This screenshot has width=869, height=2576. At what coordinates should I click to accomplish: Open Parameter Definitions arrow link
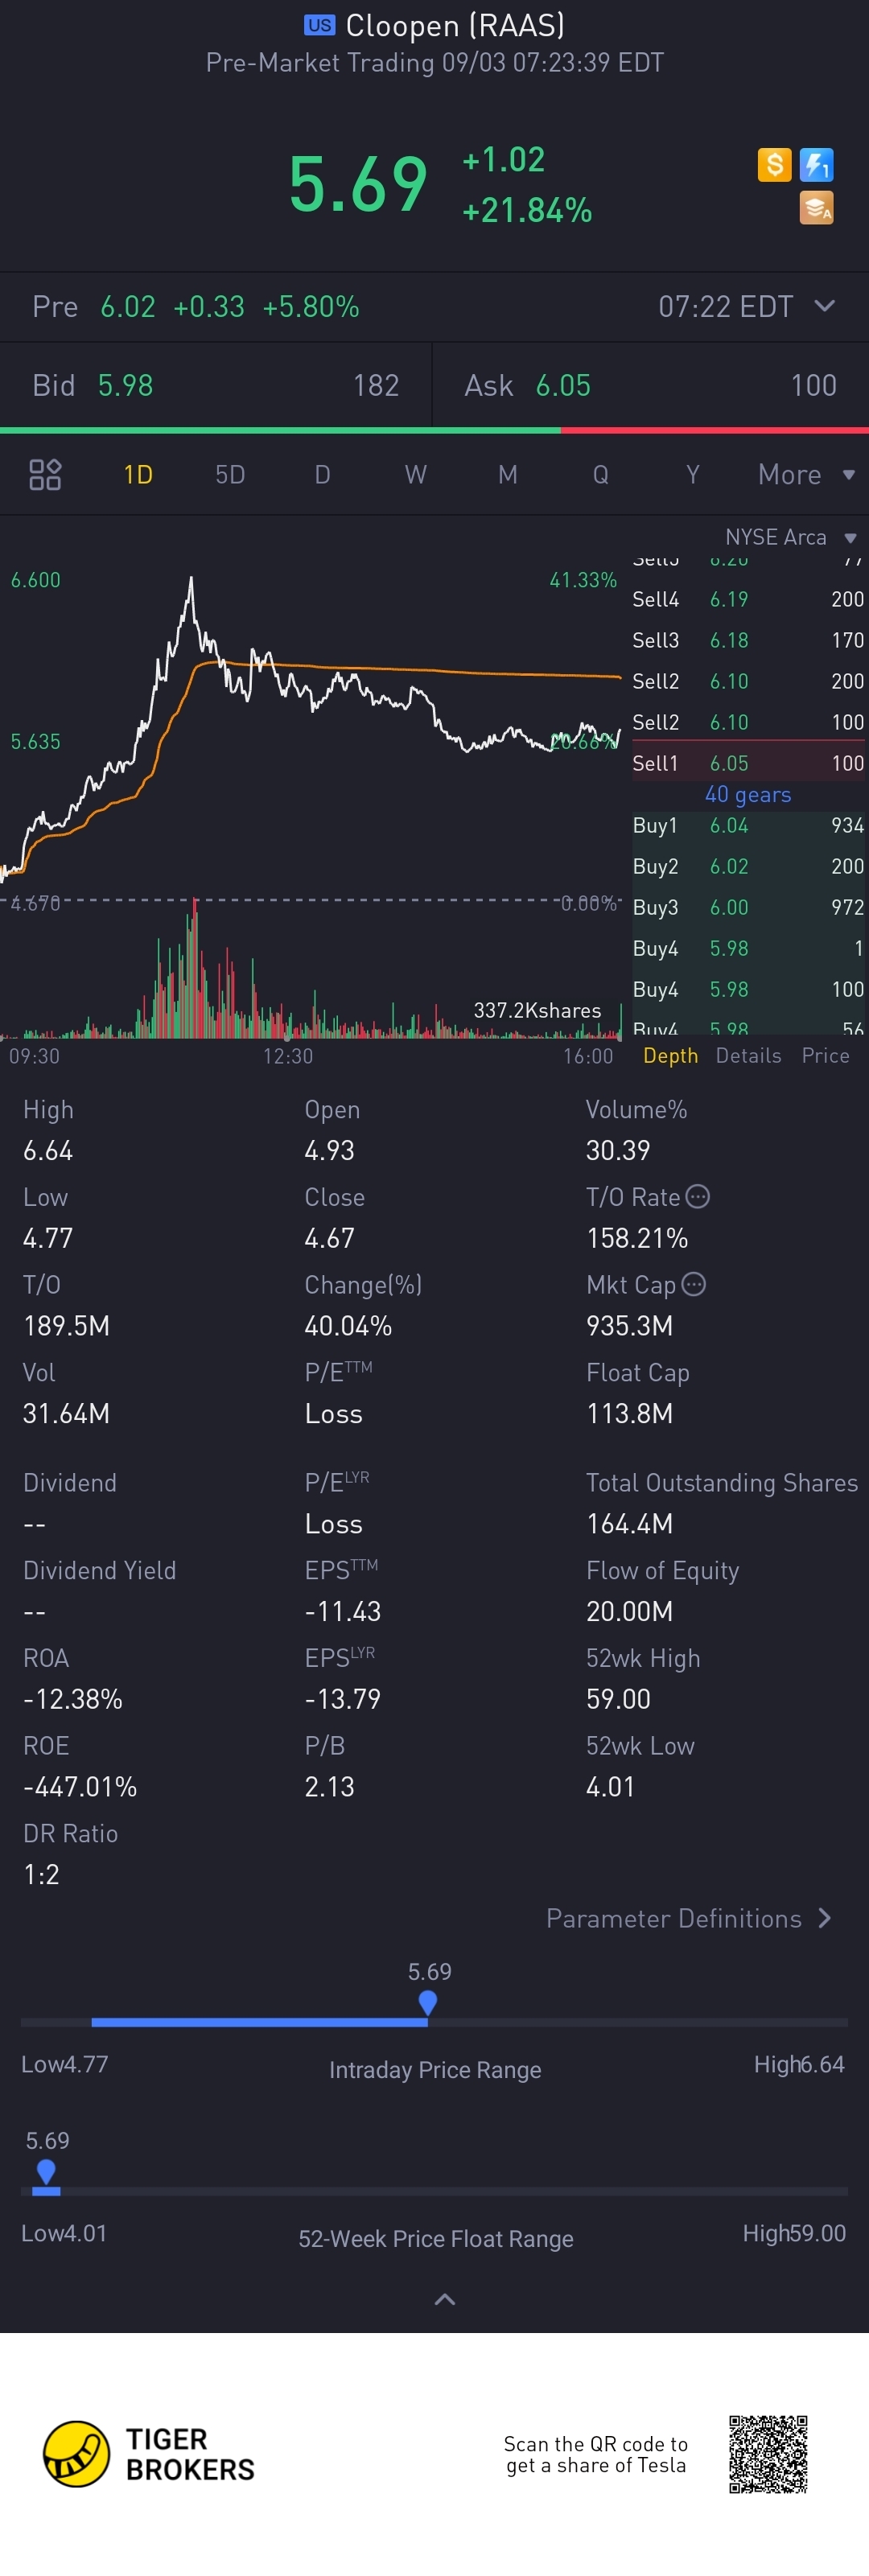pos(689,1918)
